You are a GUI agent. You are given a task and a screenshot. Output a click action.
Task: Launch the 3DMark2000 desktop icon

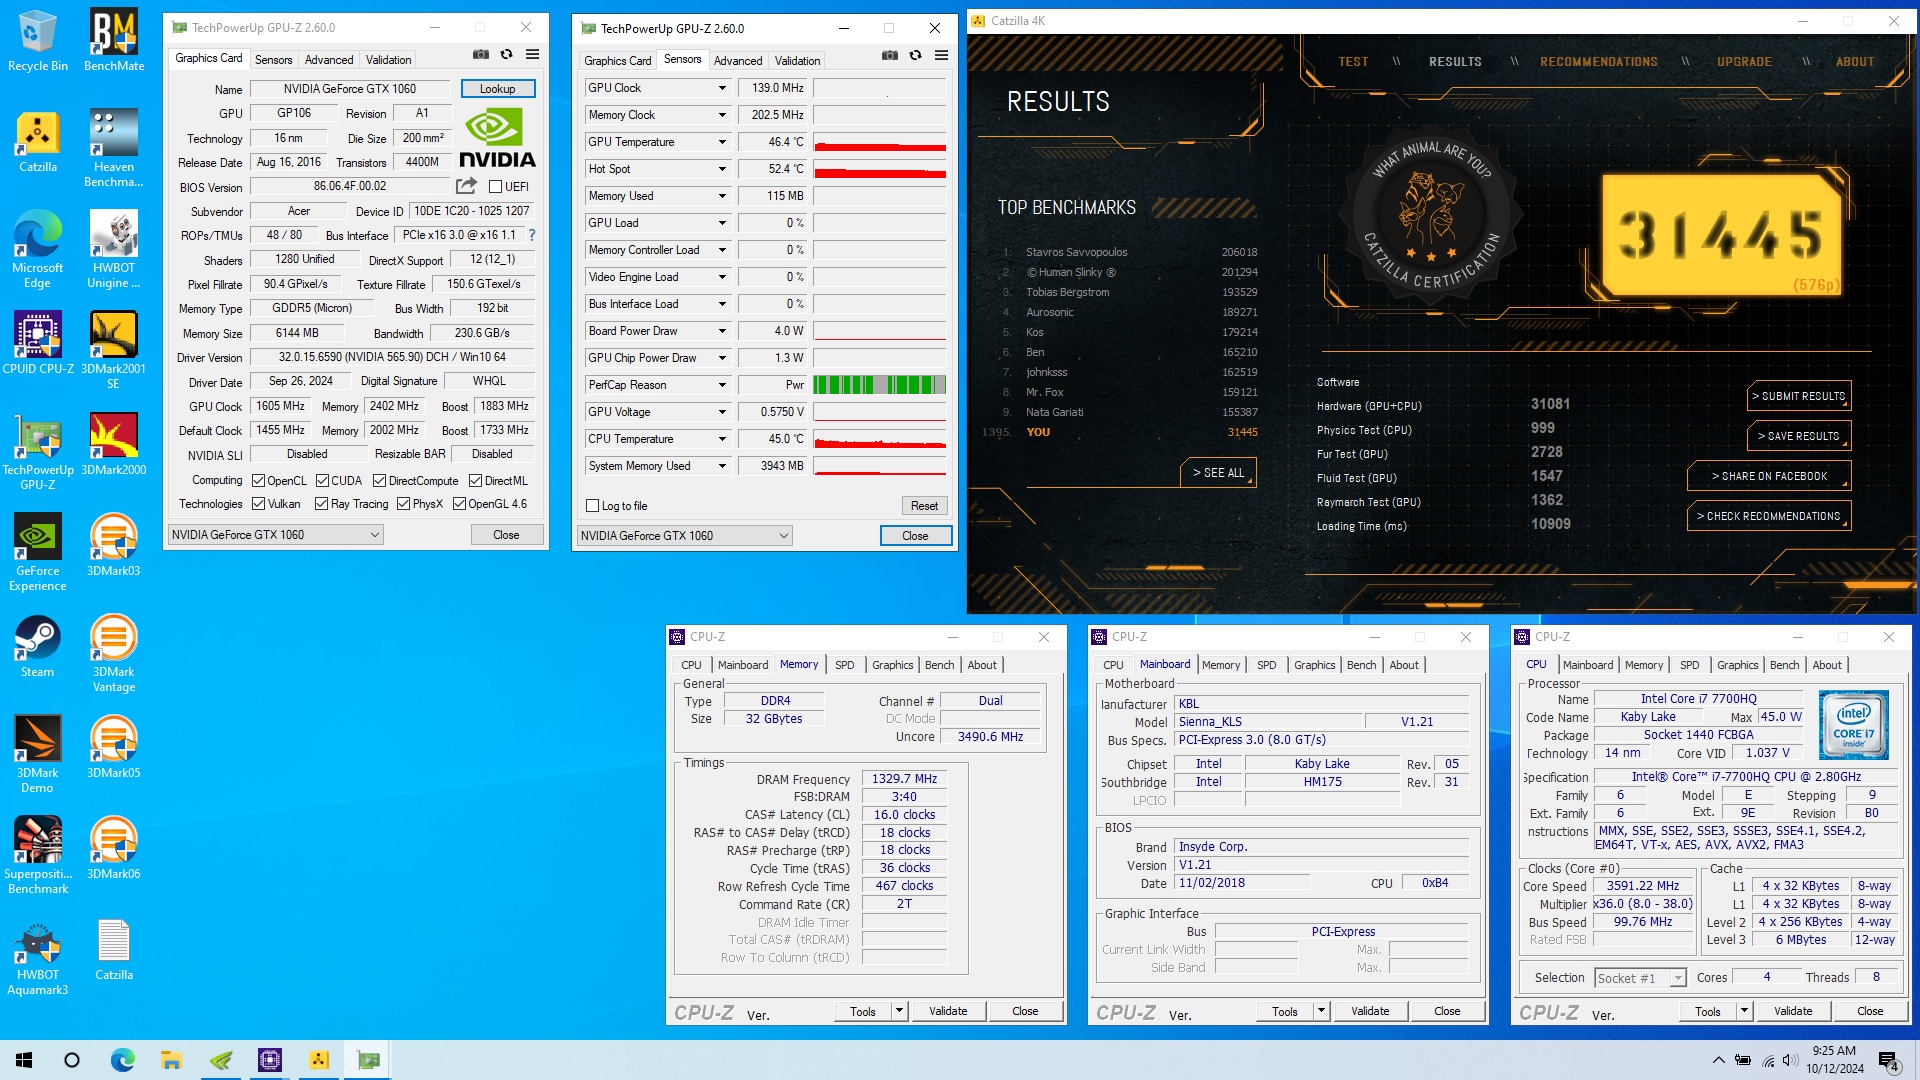(x=113, y=443)
